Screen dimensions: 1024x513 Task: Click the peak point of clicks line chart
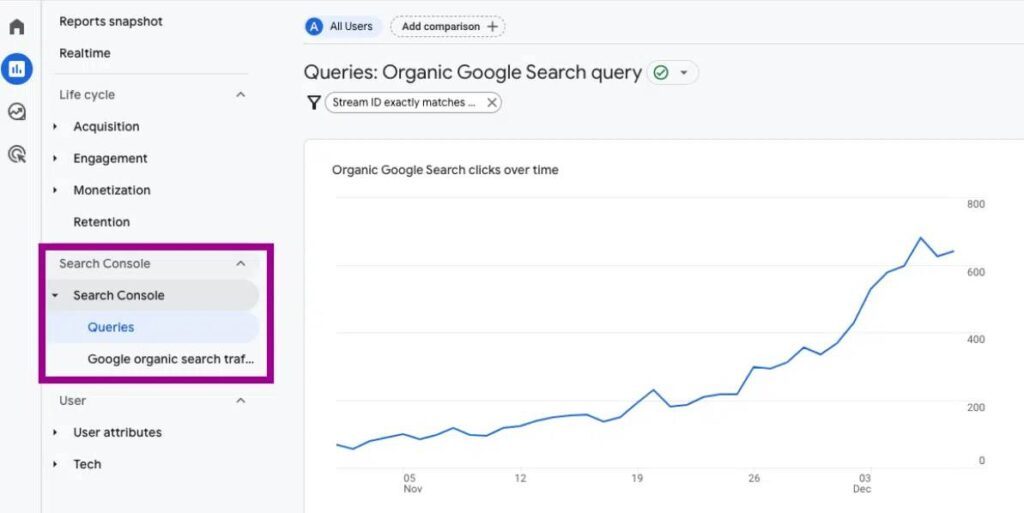(x=920, y=238)
